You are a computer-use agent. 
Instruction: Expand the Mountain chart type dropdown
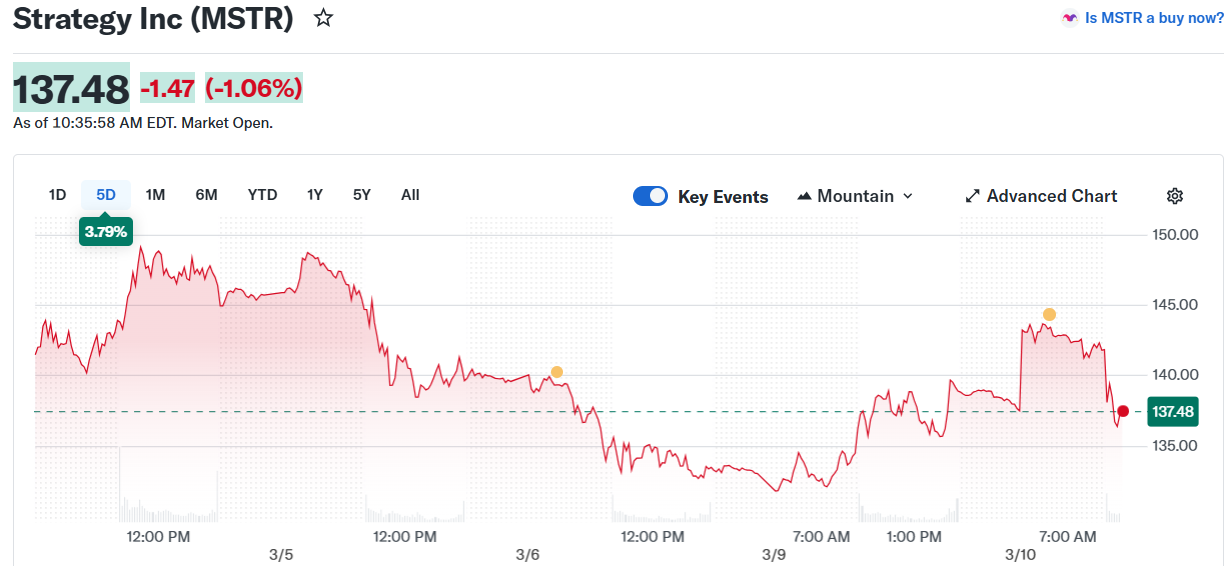tap(908, 196)
